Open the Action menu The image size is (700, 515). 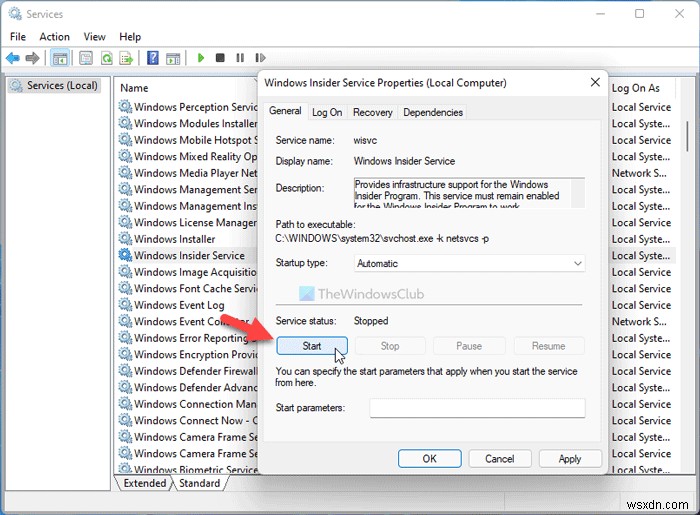click(54, 37)
